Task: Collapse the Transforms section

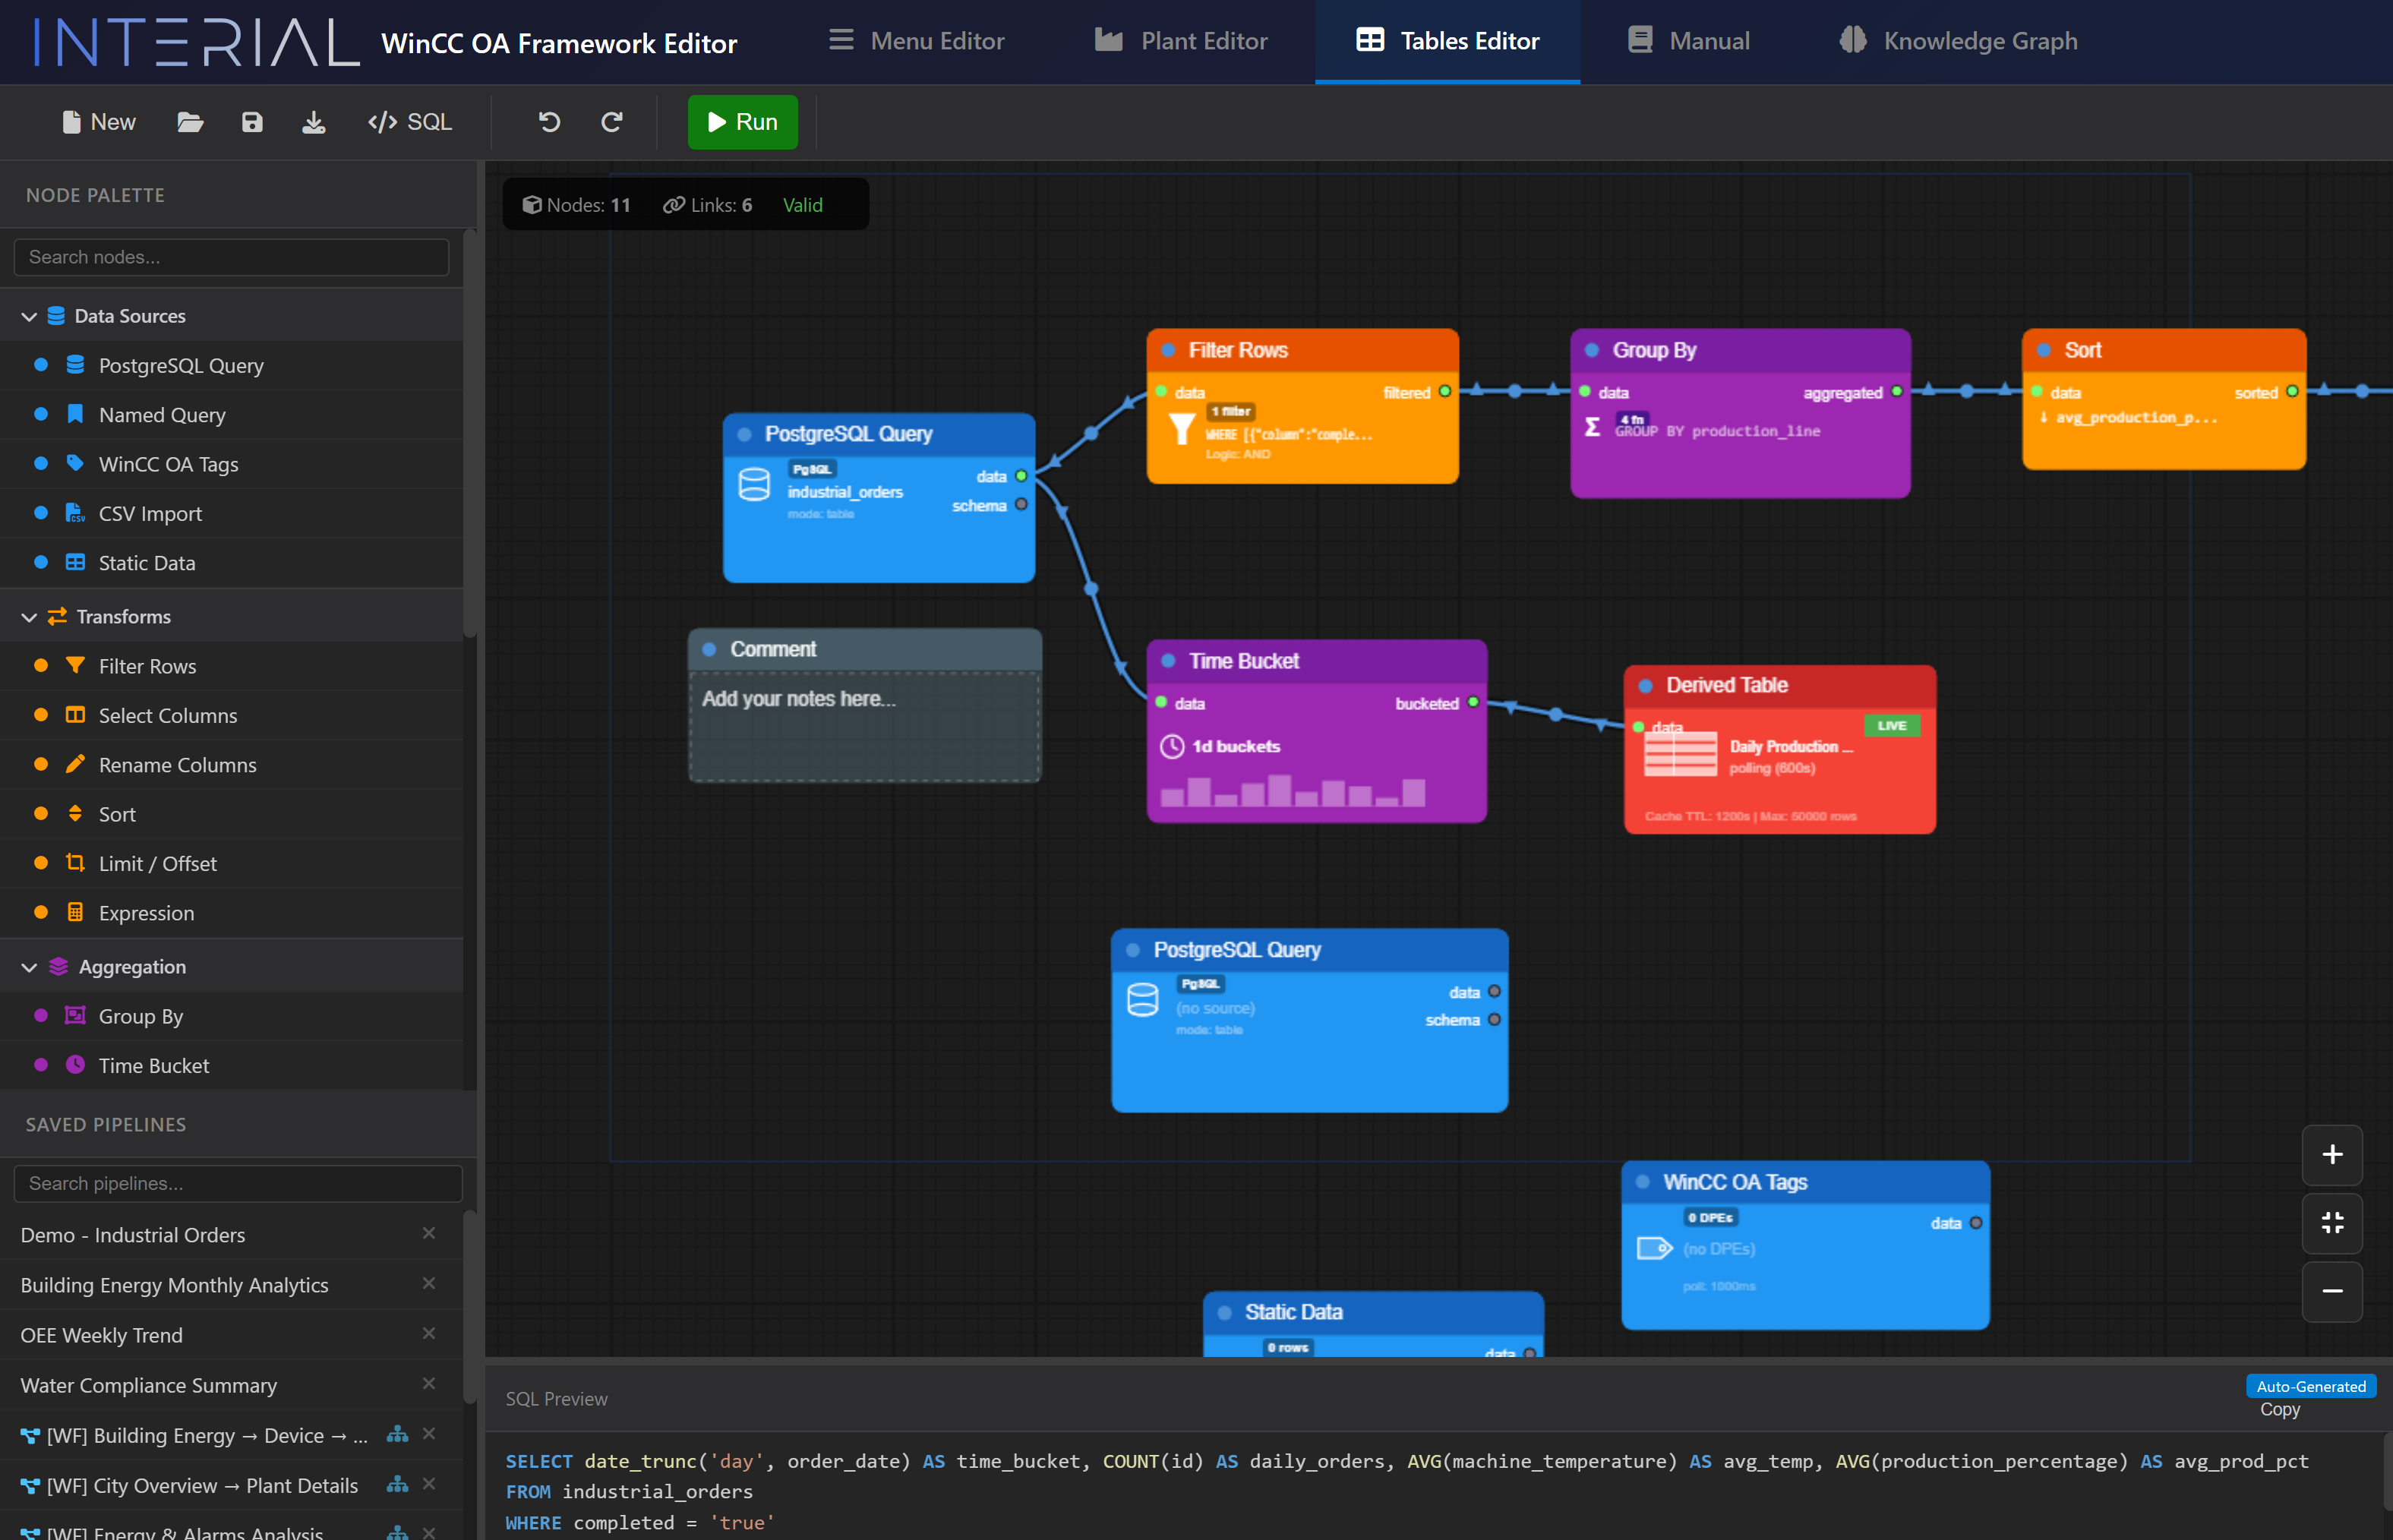Action: [x=29, y=617]
